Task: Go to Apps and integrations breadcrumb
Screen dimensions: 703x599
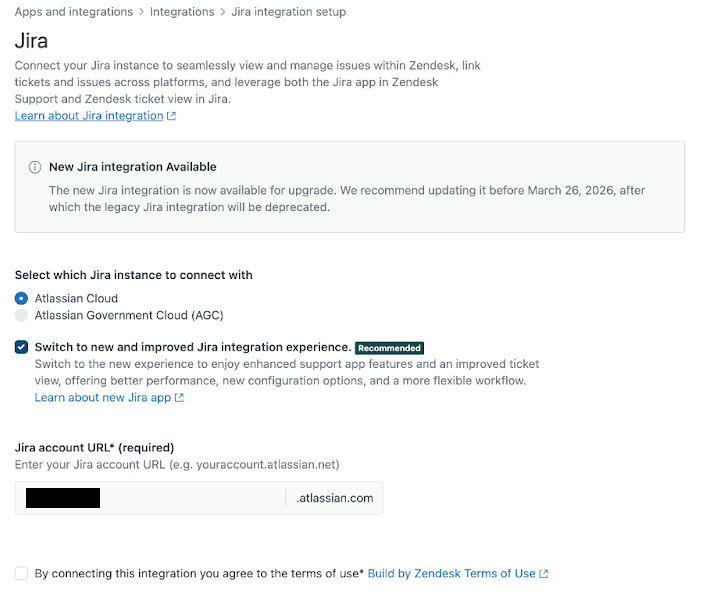Action: (x=74, y=12)
